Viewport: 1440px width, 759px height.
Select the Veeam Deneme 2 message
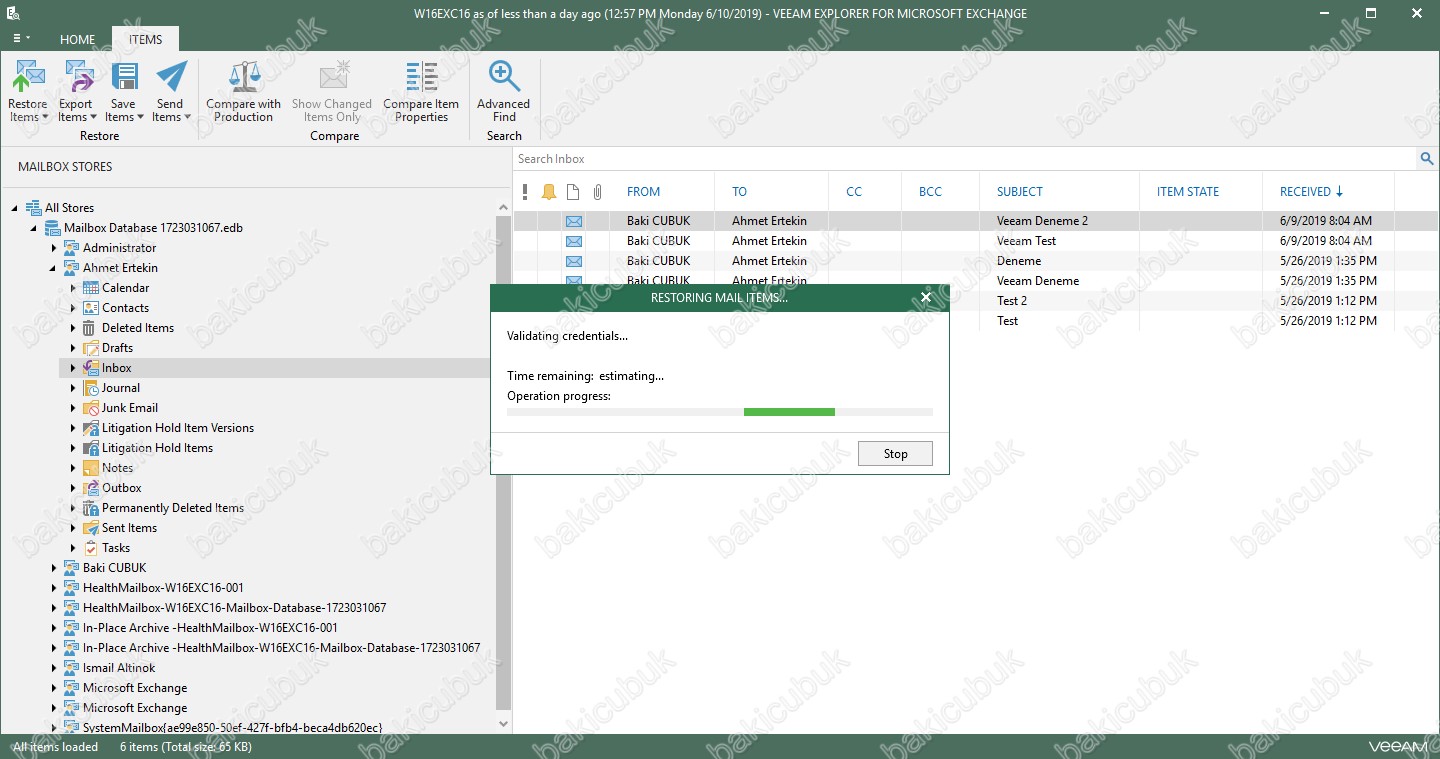pyautogui.click(x=977, y=221)
